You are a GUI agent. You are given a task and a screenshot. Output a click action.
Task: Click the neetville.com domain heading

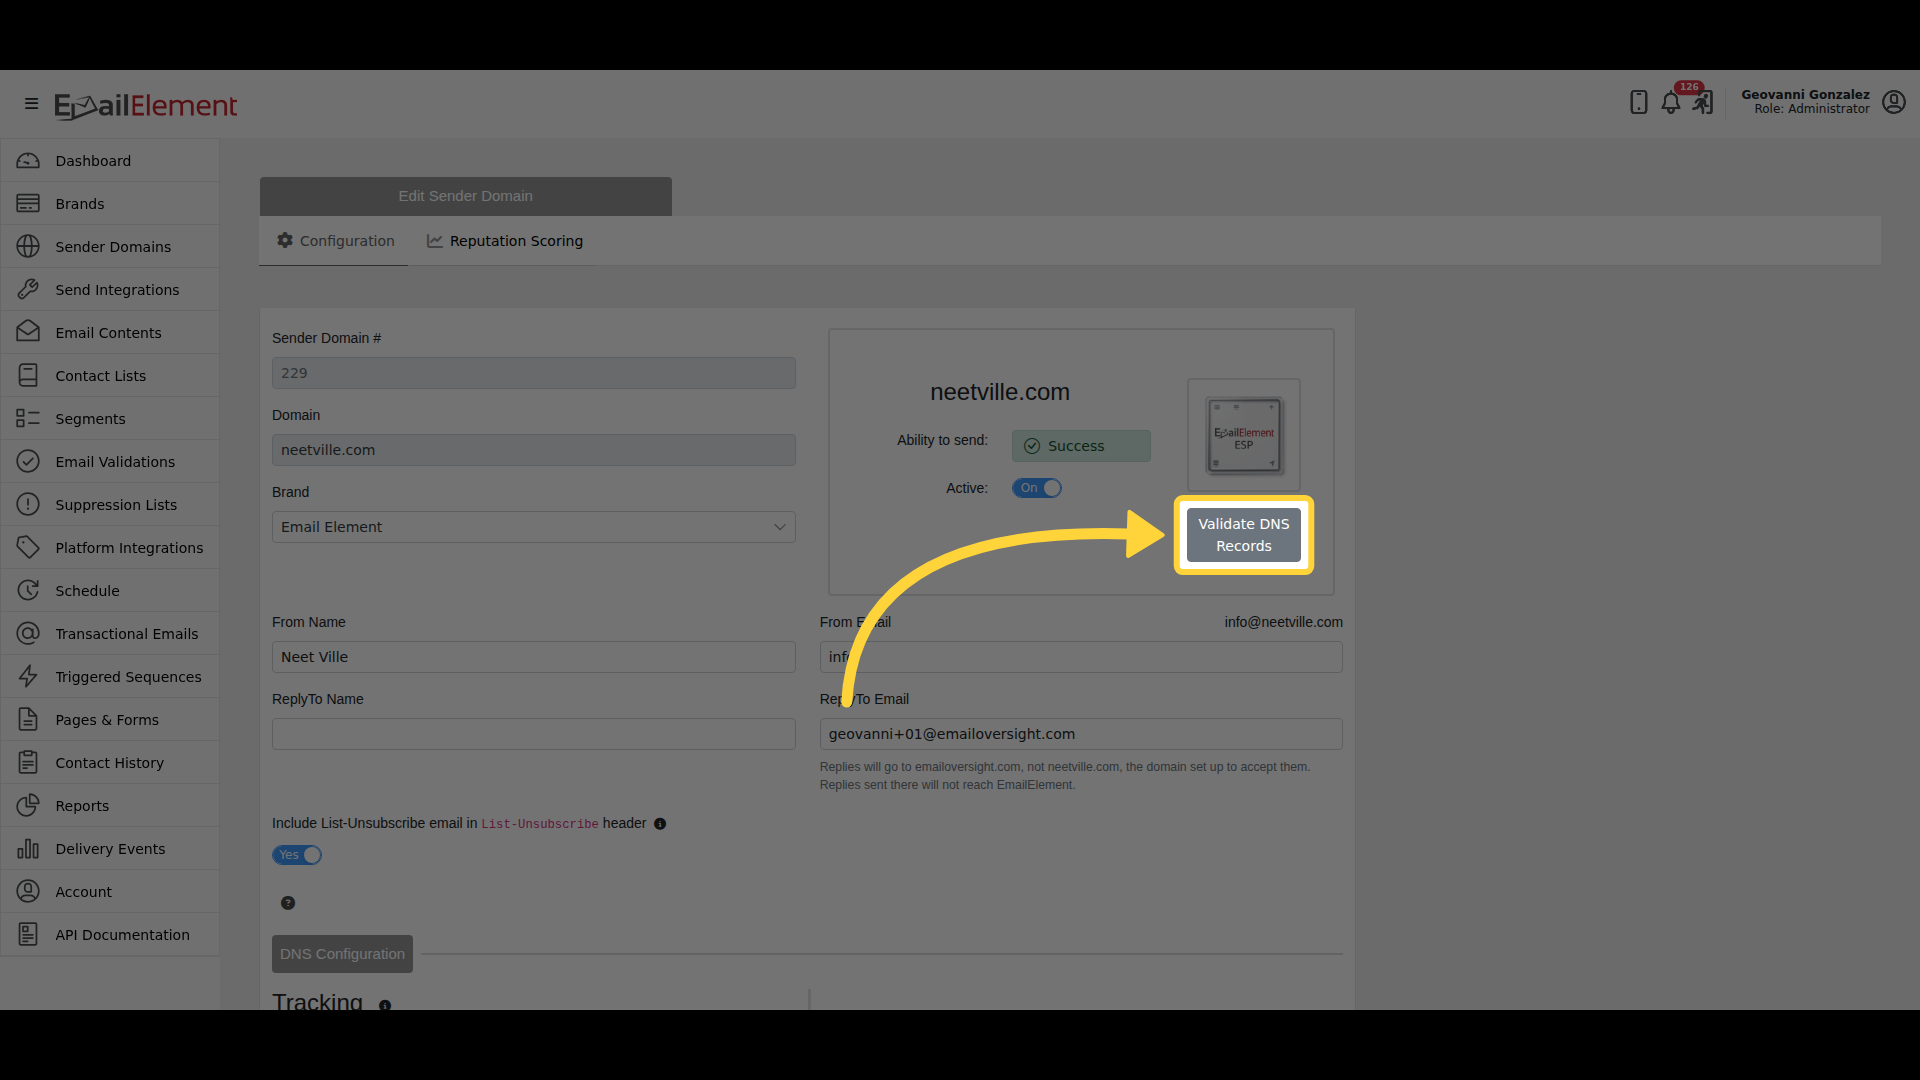click(x=1000, y=392)
